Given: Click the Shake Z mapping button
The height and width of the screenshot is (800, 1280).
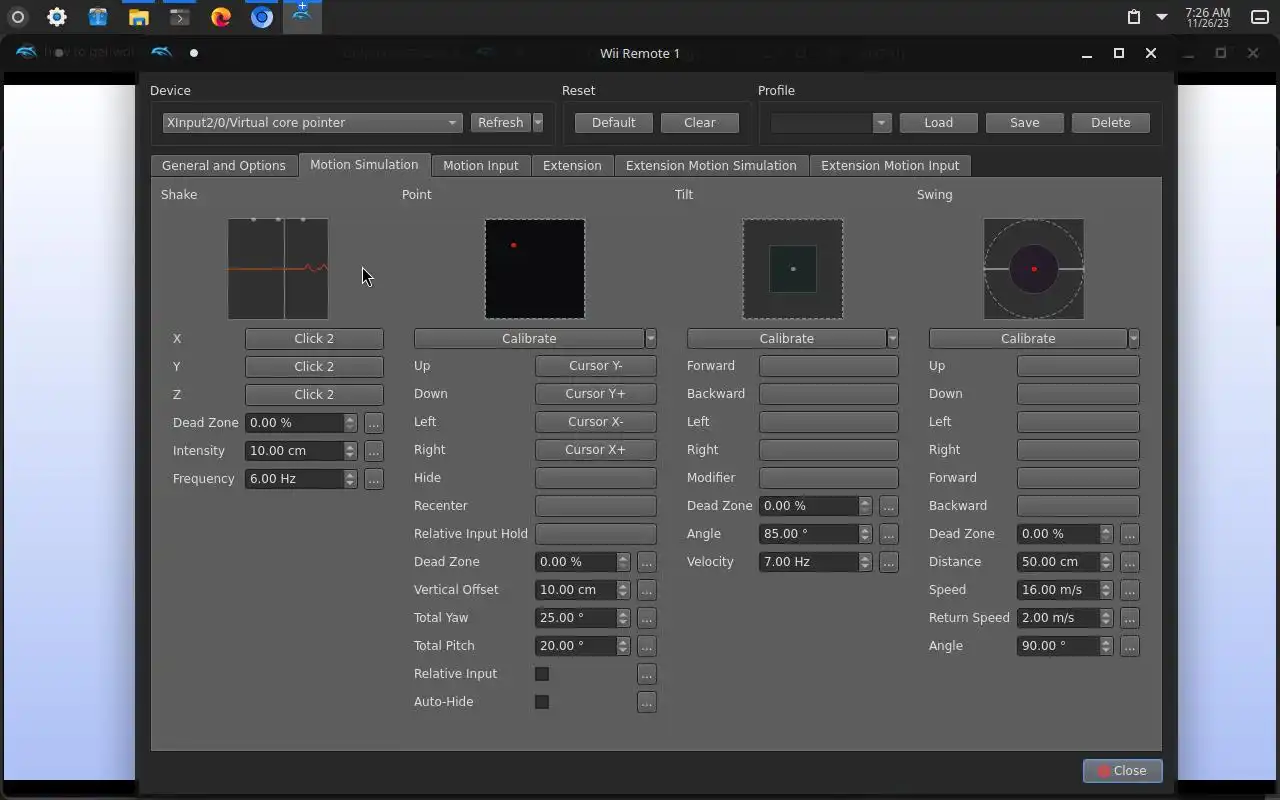Looking at the screenshot, I should [314, 394].
